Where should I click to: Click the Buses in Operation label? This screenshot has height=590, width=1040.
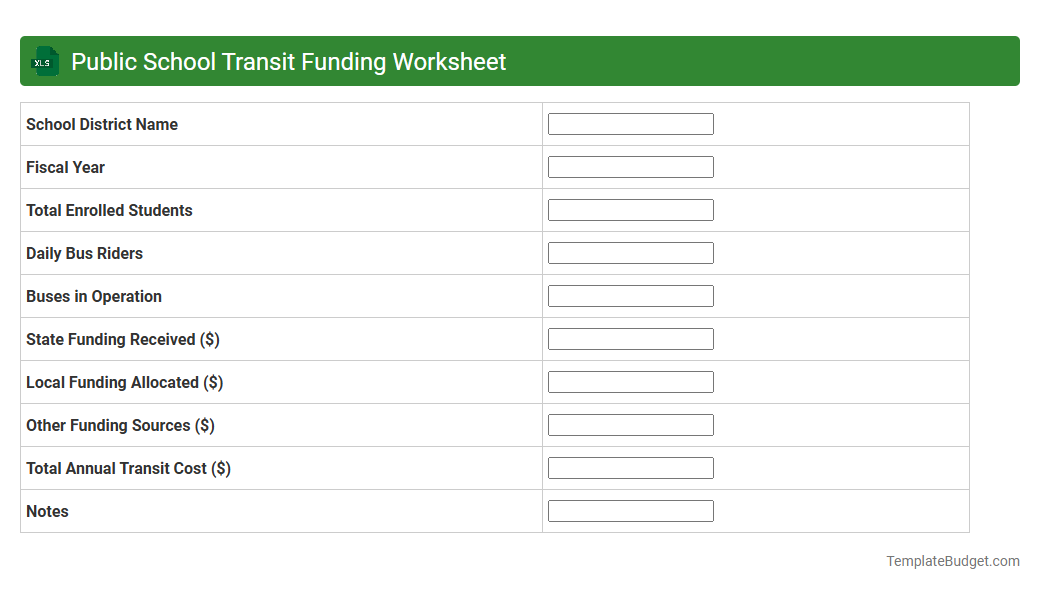tap(93, 296)
